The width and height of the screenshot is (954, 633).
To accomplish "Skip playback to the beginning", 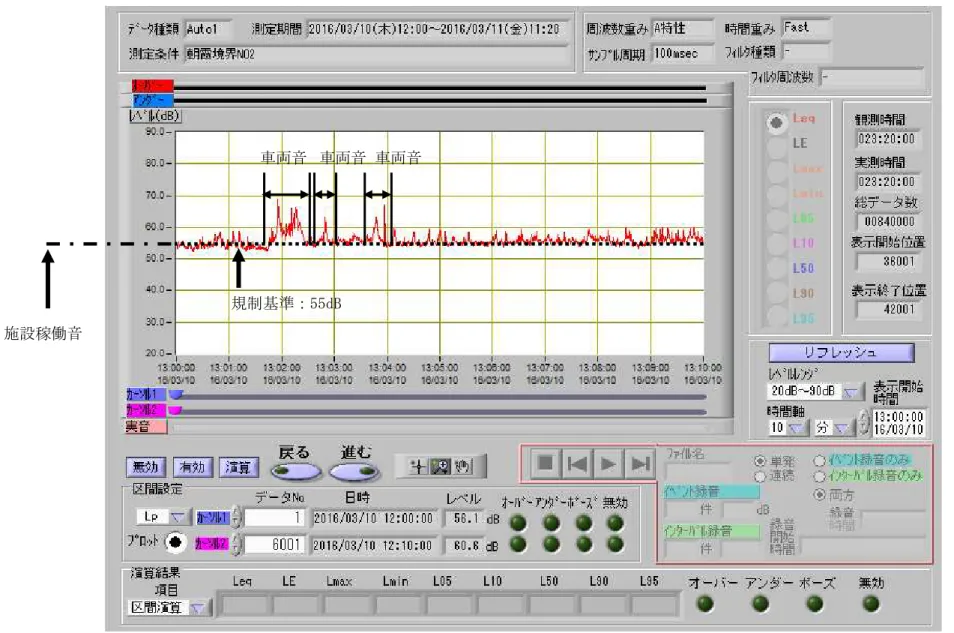I will 577,464.
